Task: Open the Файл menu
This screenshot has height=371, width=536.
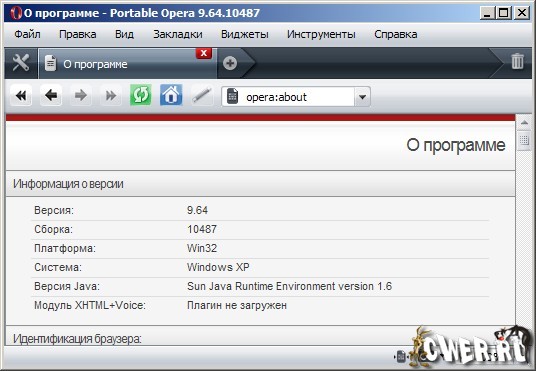Action: click(27, 34)
